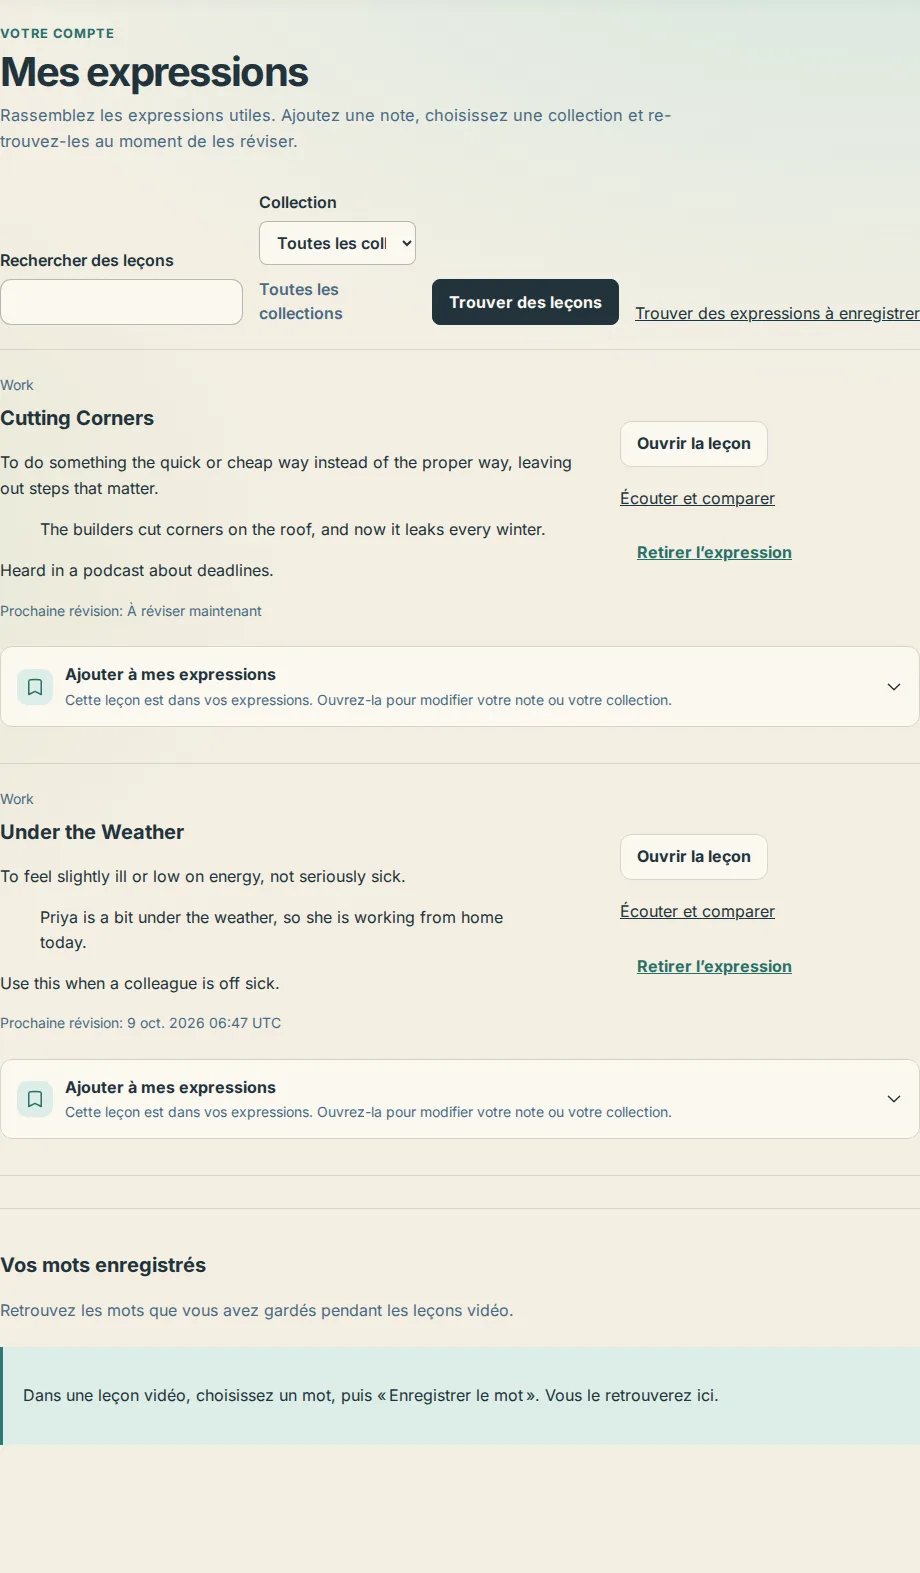Viewport: 920px width, 1573px height.
Task: Expand Under the Weather 'Ajouter à mes expressions' chevron
Action: point(894,1099)
